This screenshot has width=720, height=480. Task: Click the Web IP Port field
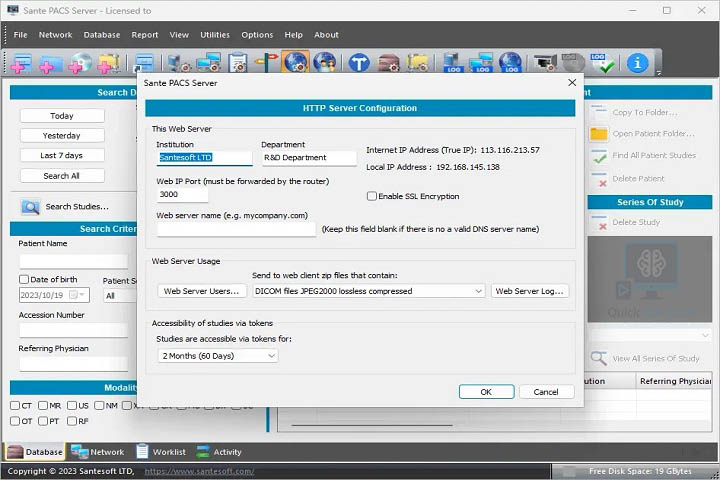[x=182, y=194]
